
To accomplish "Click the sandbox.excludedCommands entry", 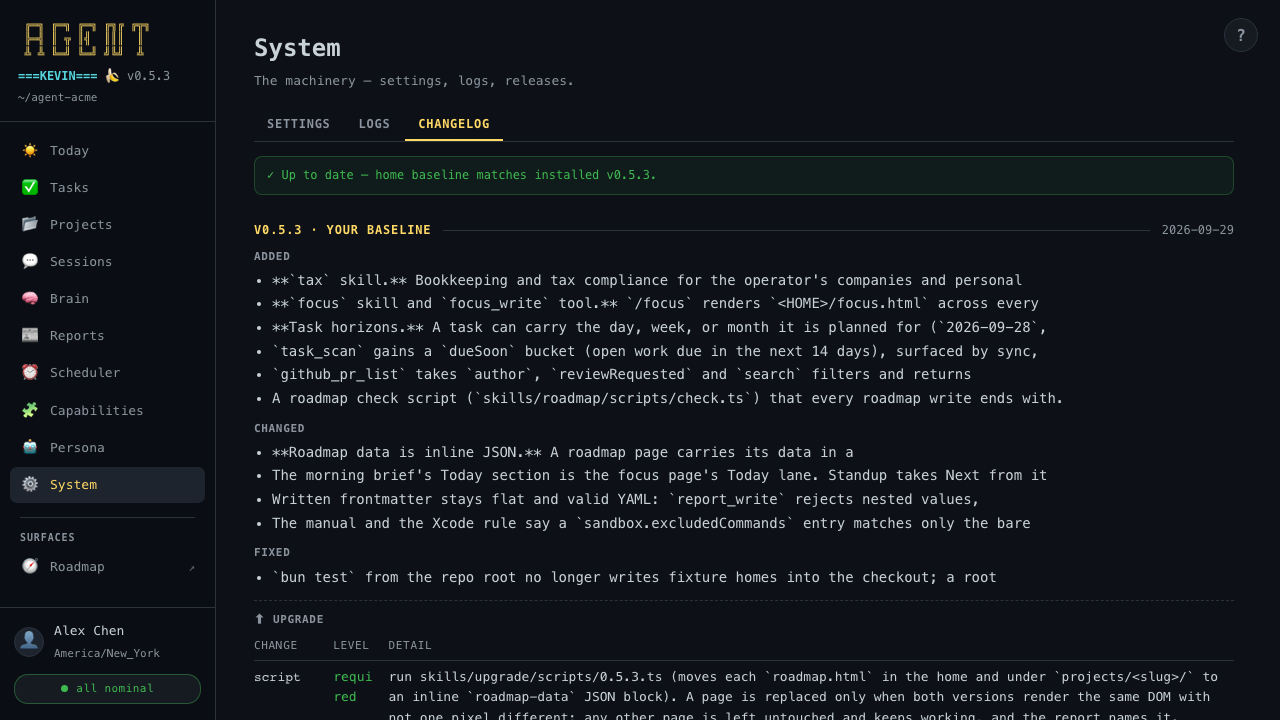I will coord(651,523).
